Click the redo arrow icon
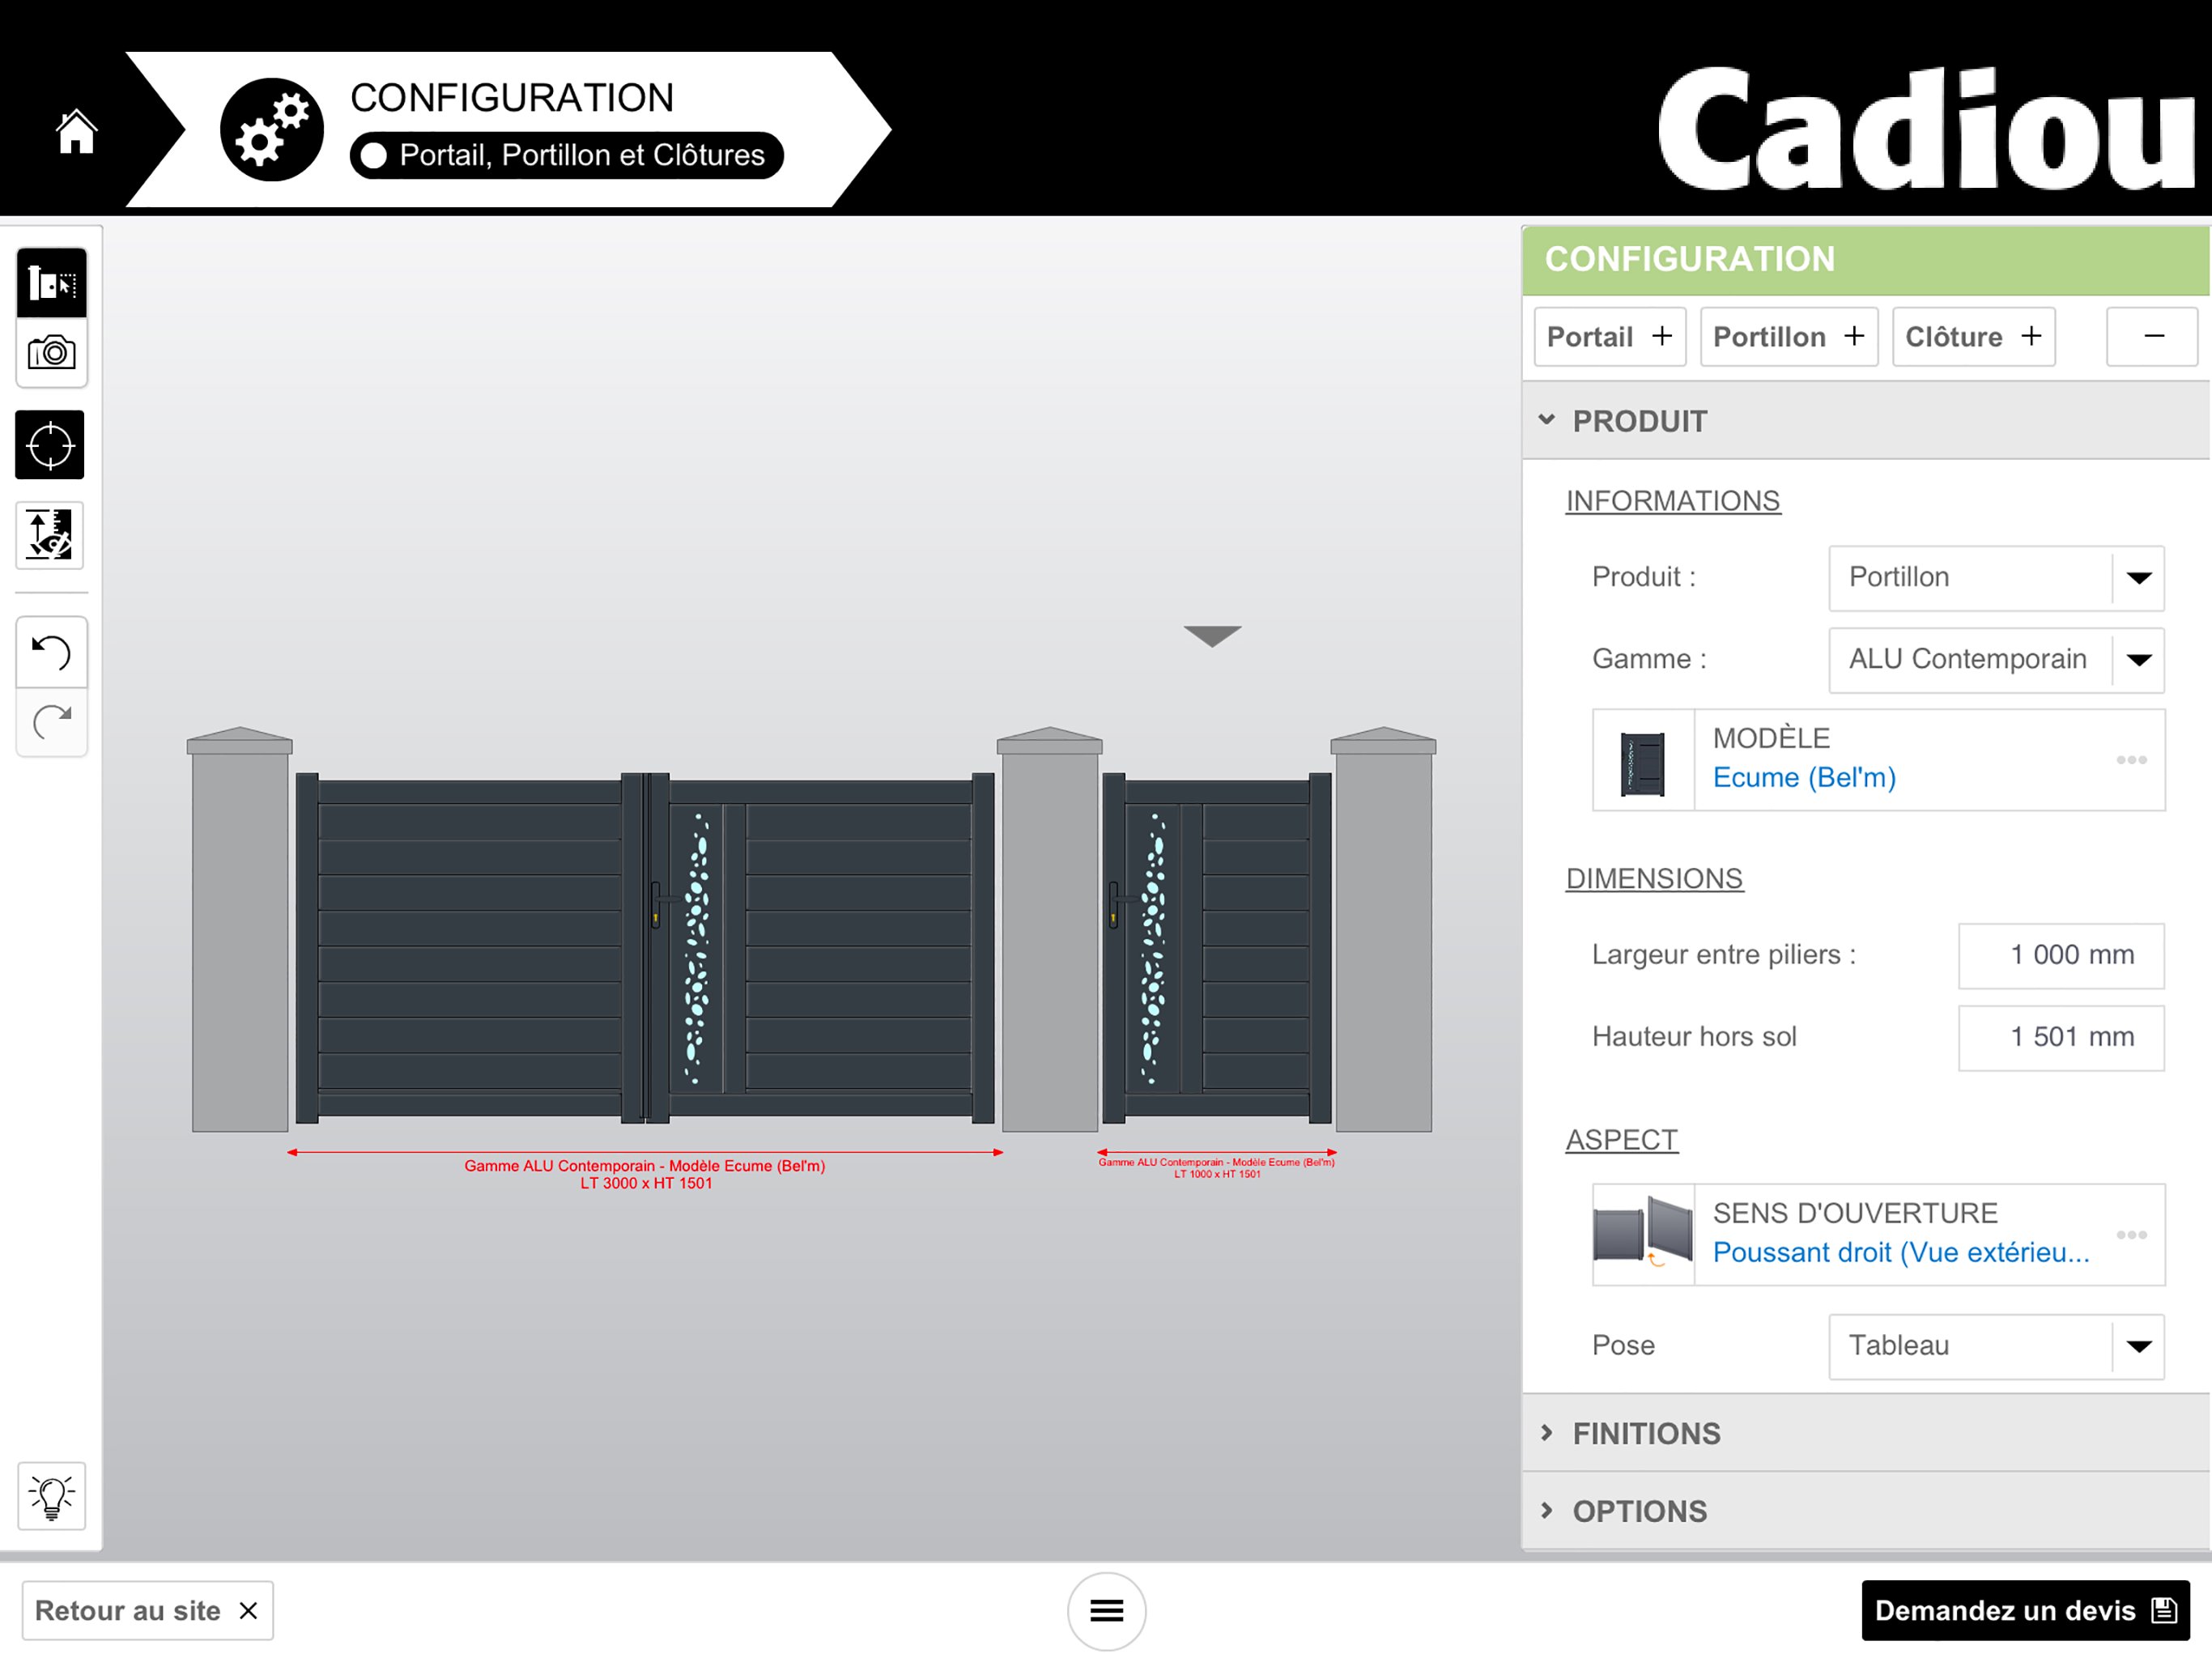This screenshot has height=1658, width=2212. click(x=51, y=722)
